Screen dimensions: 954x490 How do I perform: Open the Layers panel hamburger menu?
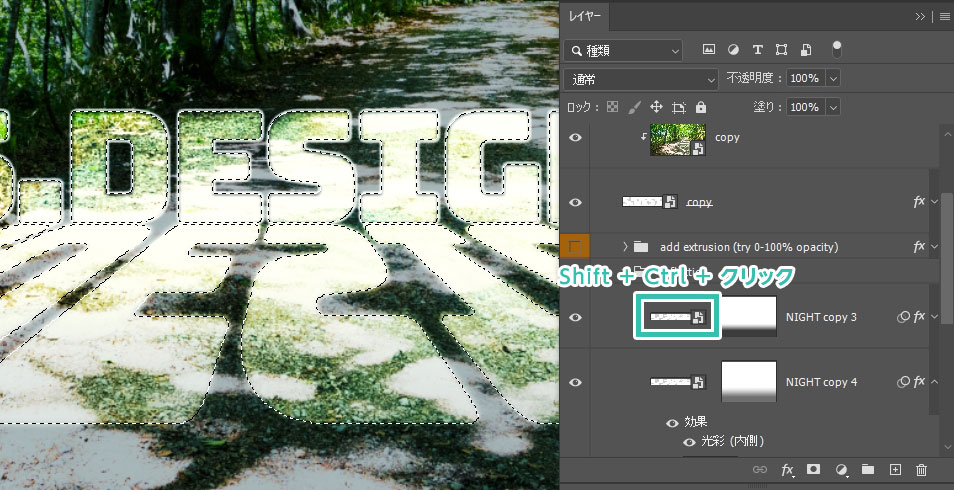[944, 16]
